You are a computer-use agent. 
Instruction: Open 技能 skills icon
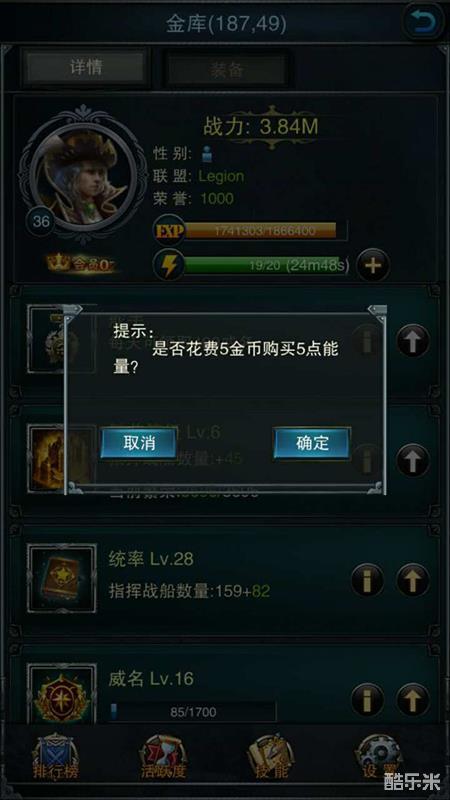[x=271, y=757]
